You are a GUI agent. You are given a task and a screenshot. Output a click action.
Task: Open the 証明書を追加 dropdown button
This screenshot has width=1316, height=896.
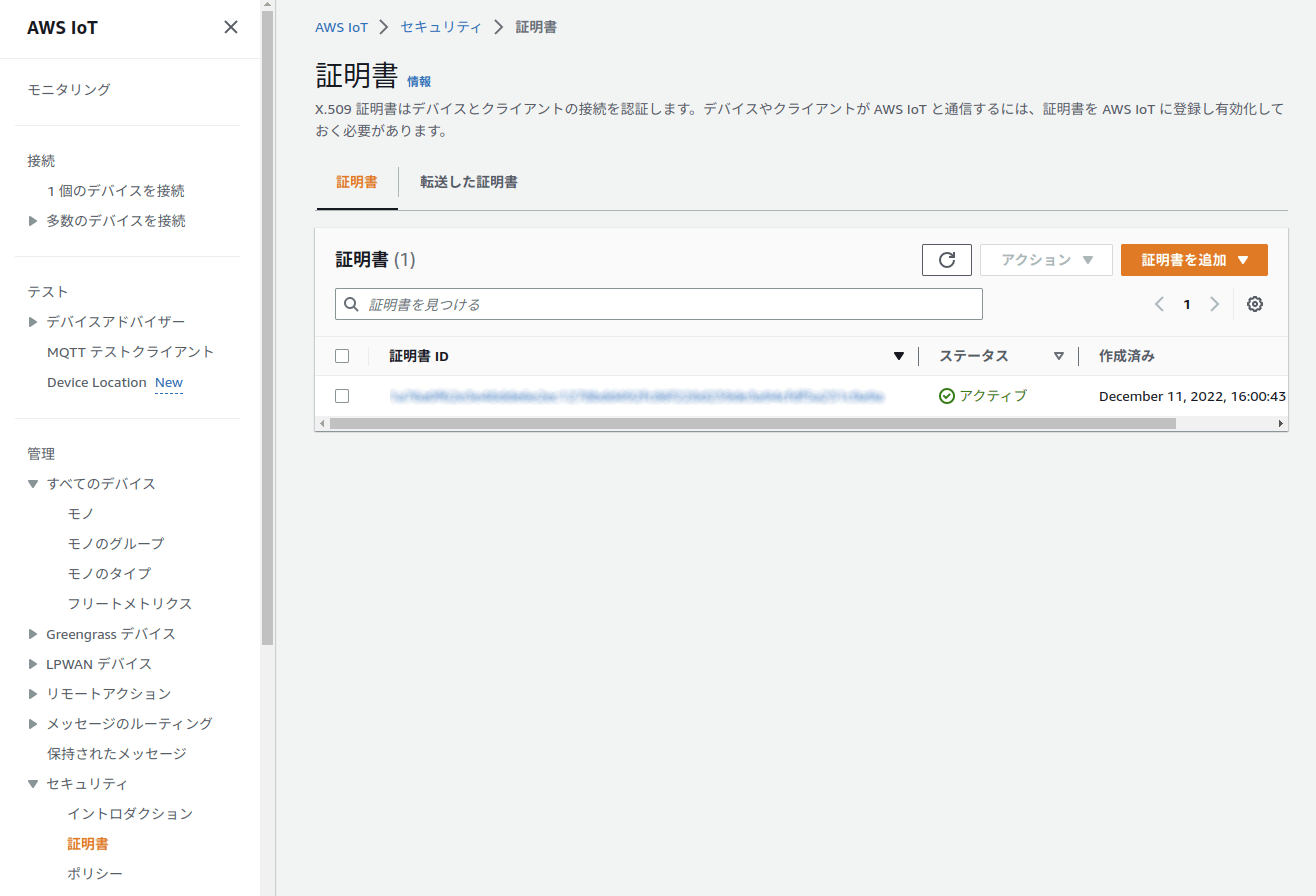(x=1194, y=260)
